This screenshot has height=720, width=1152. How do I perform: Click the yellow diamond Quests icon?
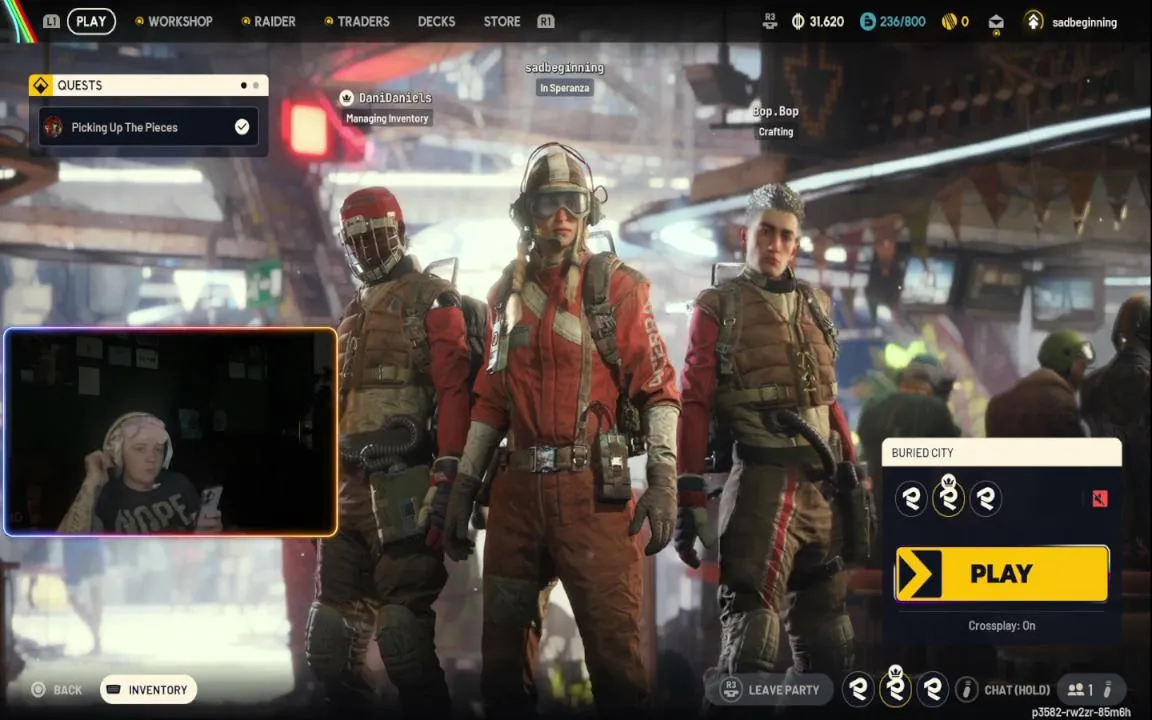coord(40,85)
